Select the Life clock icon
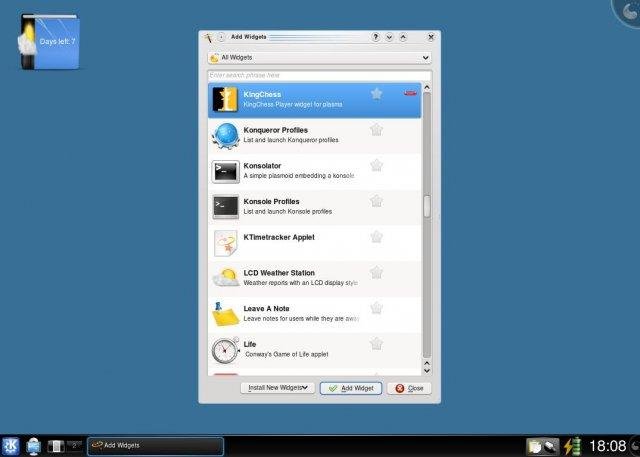640x457 pixels. click(225, 350)
